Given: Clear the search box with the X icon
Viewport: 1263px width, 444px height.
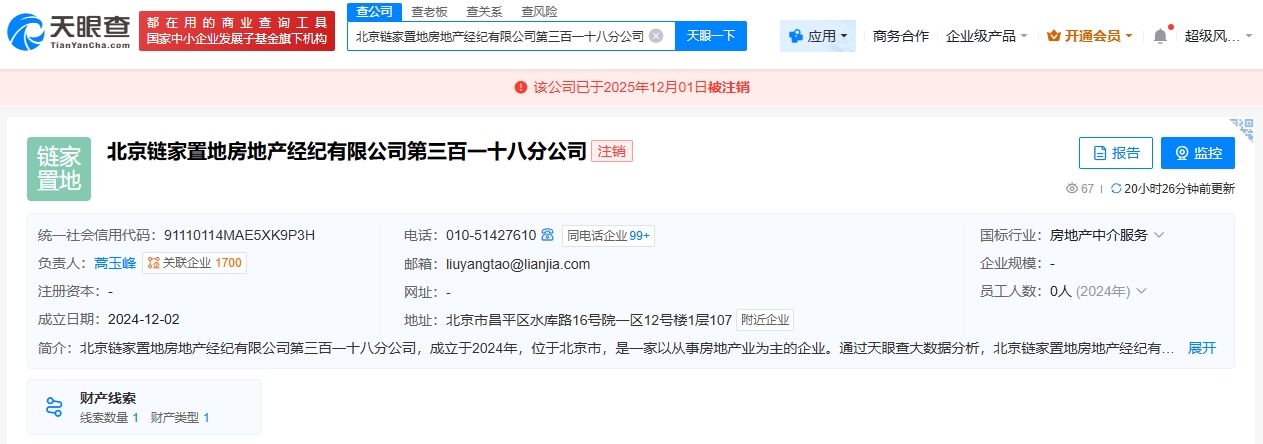Looking at the screenshot, I should [x=656, y=36].
